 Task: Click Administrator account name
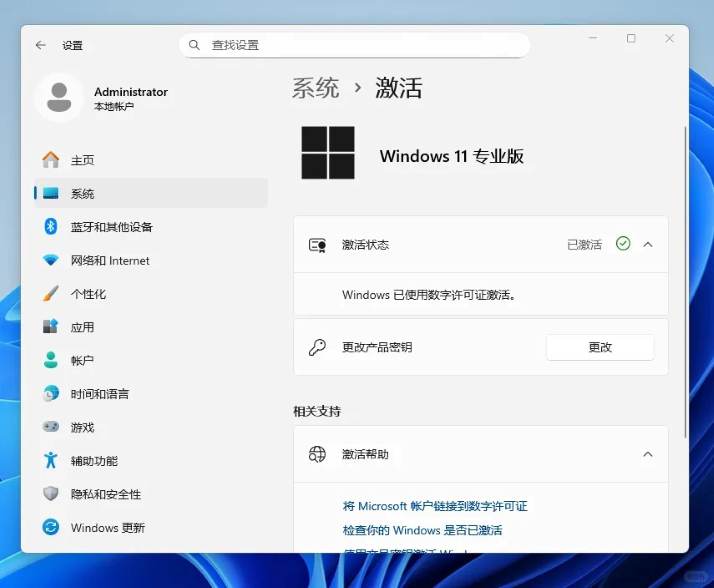pyautogui.click(x=131, y=92)
